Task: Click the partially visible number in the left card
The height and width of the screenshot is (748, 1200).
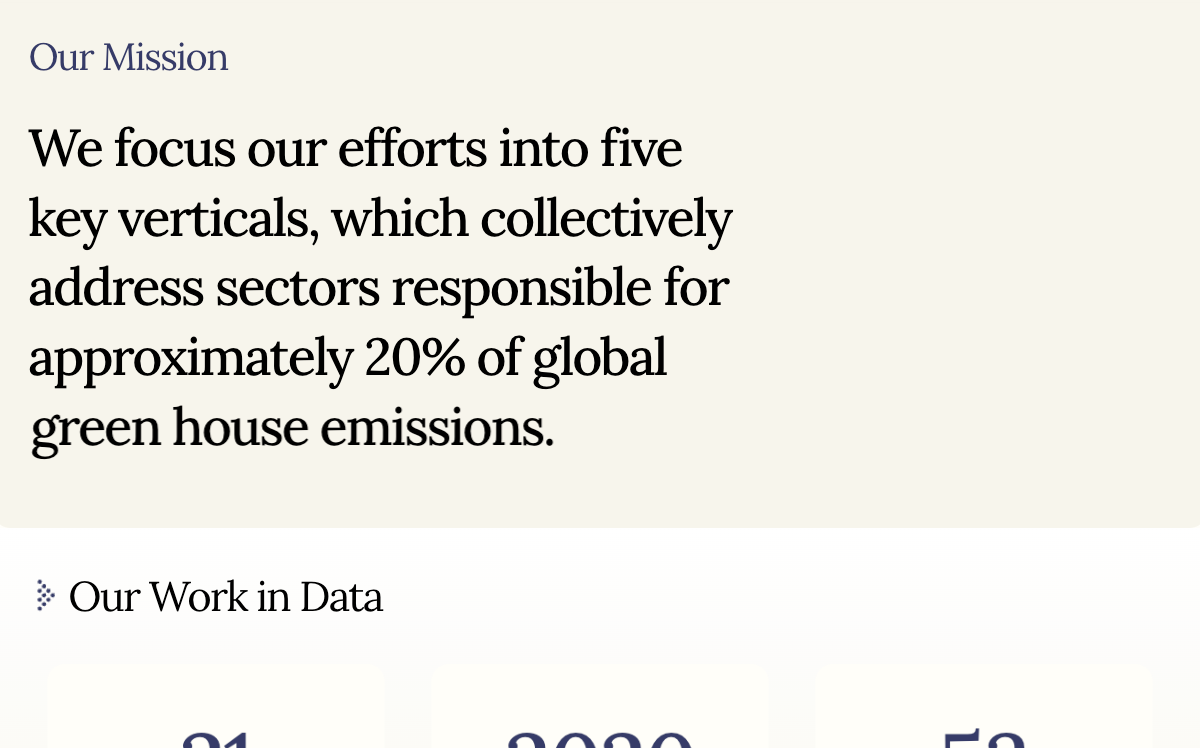Action: click(216, 739)
